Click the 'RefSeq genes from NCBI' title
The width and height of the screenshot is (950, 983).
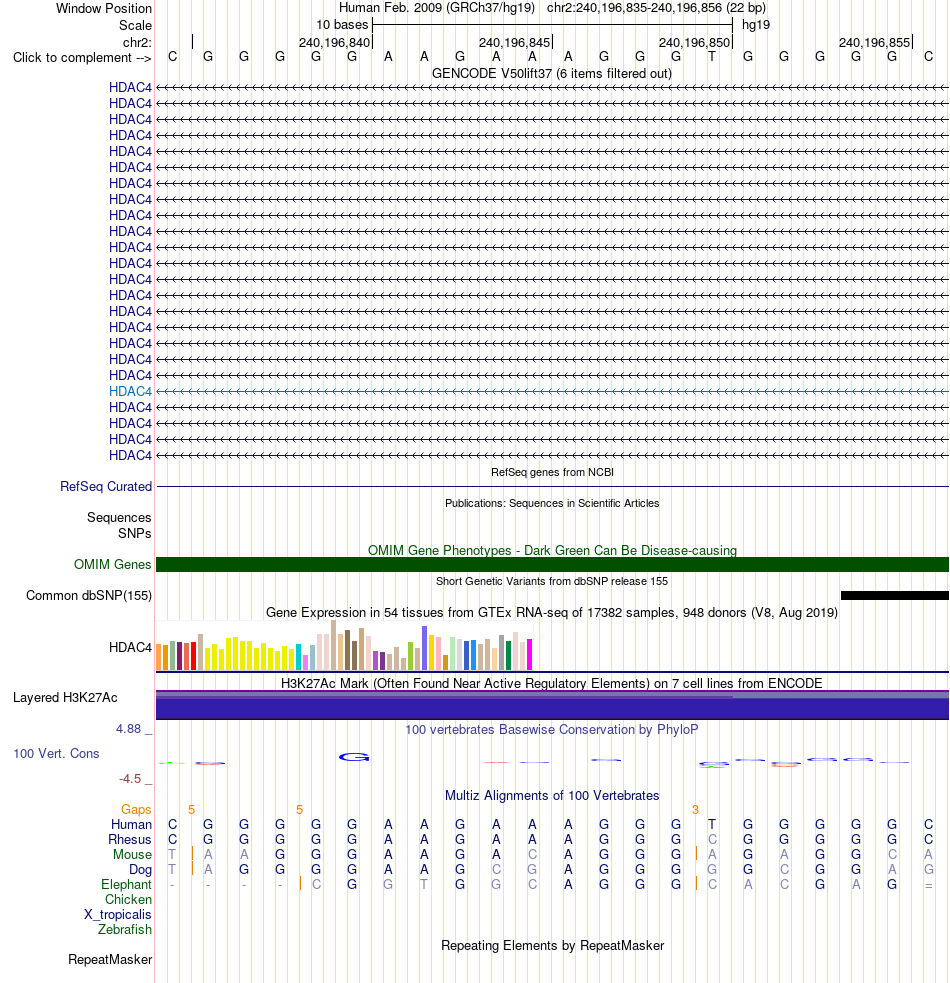[552, 472]
